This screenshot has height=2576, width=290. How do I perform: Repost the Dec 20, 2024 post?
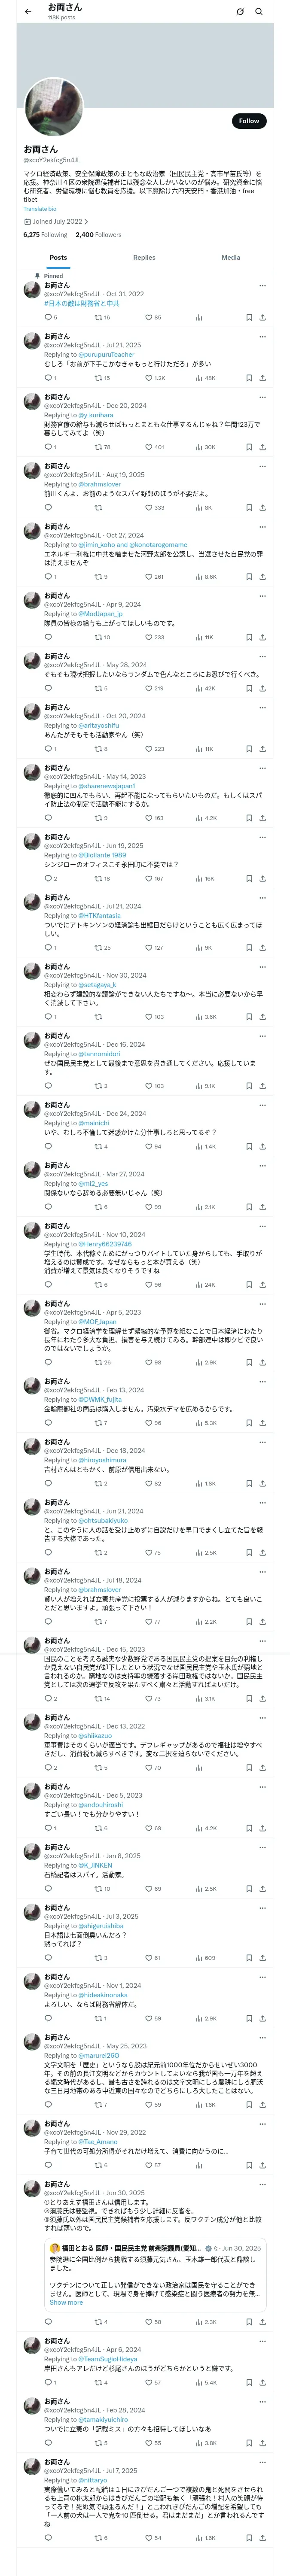tap(98, 447)
